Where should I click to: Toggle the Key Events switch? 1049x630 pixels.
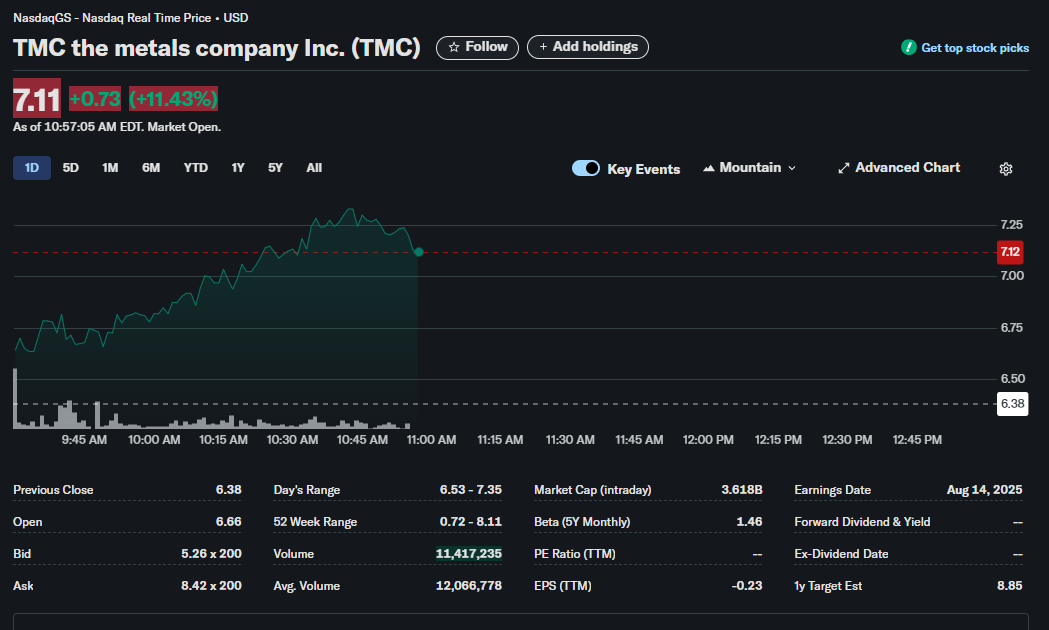[585, 169]
